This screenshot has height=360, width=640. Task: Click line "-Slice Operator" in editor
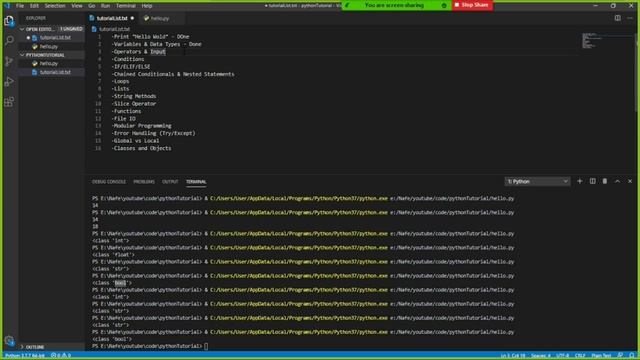click(x=134, y=104)
